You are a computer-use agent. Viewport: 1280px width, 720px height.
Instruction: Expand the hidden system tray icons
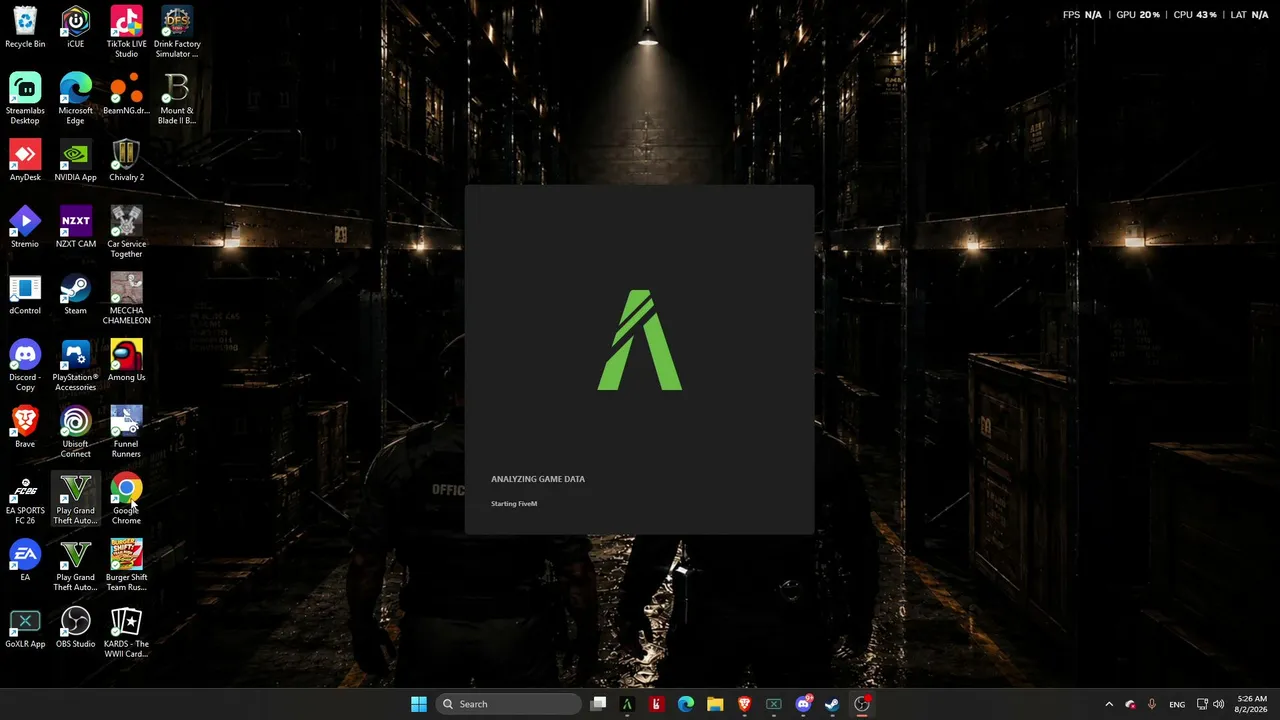pyautogui.click(x=1109, y=704)
